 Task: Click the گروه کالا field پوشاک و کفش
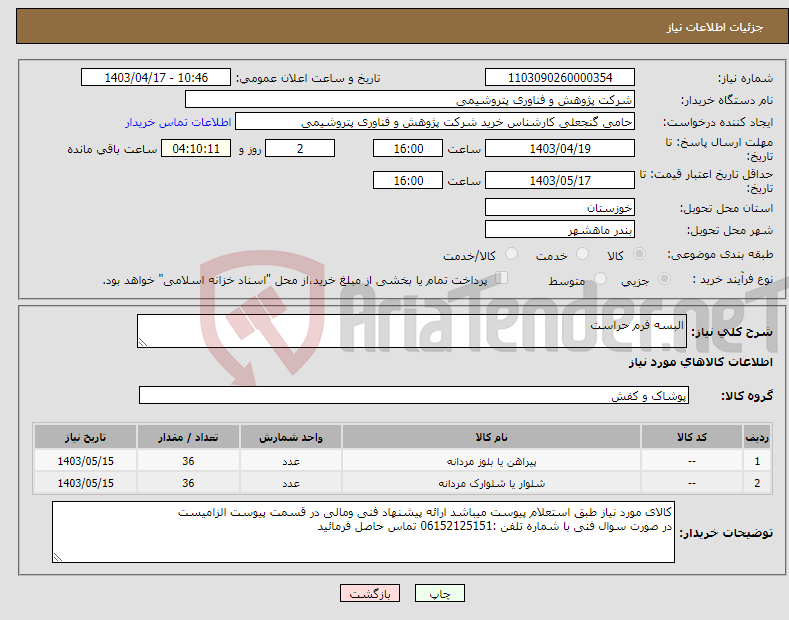click(414, 396)
